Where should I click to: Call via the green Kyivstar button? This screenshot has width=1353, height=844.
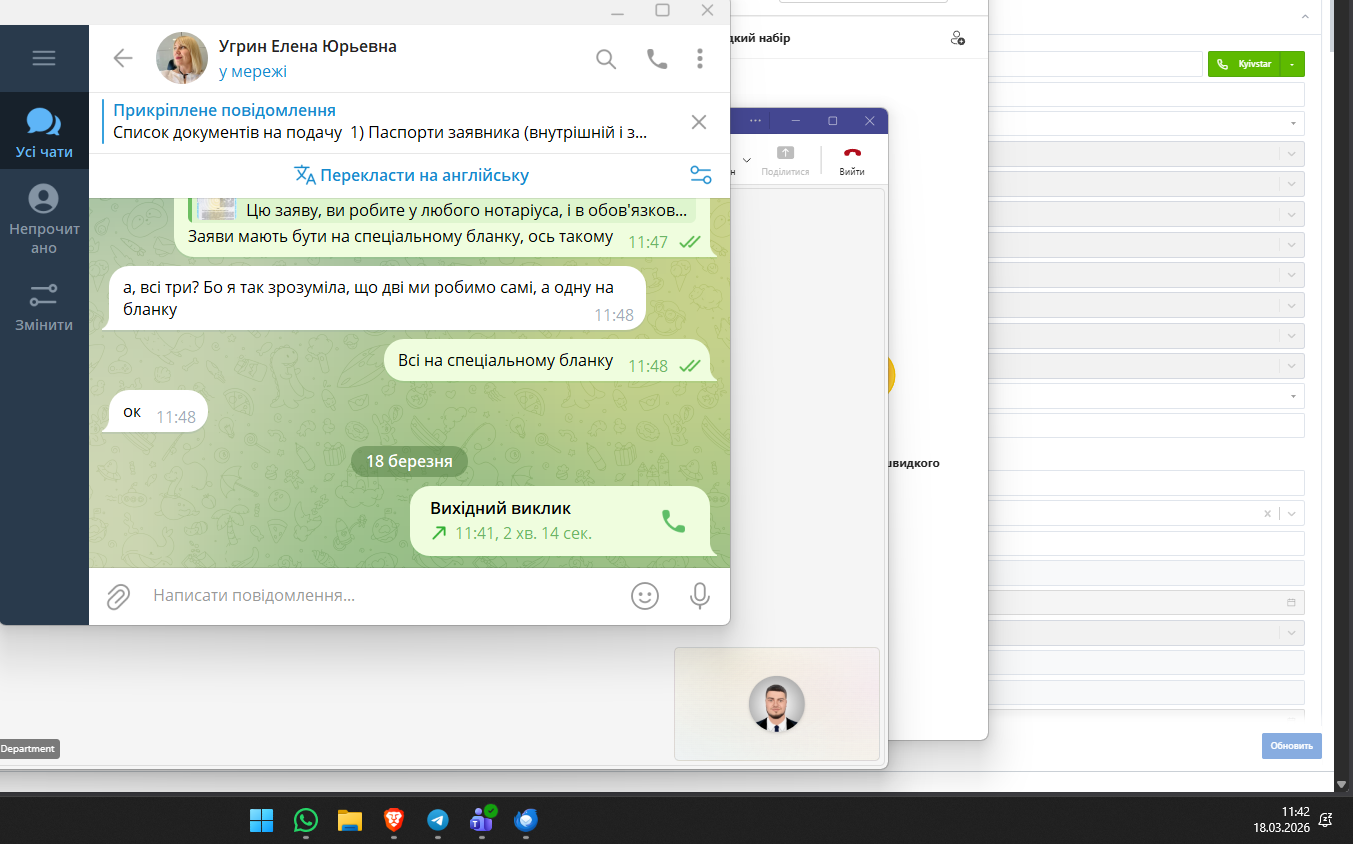tap(1244, 64)
